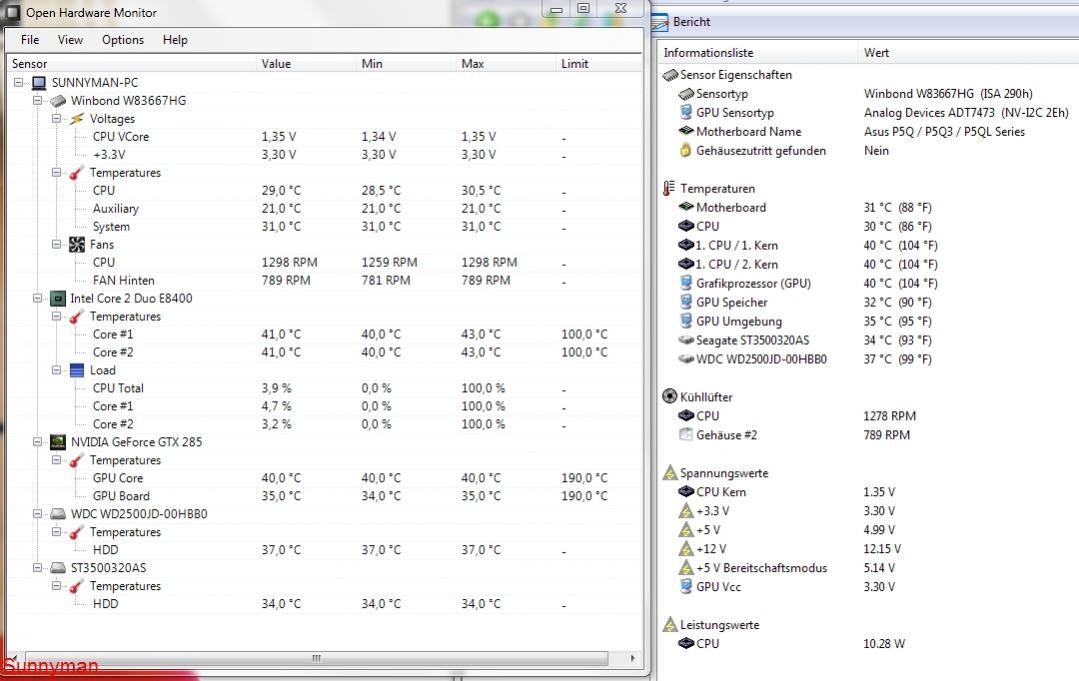Viewport: 1079px width, 681px height.
Task: Click the WDC WD2500JD hard drive icon in tree
Action: point(58,514)
